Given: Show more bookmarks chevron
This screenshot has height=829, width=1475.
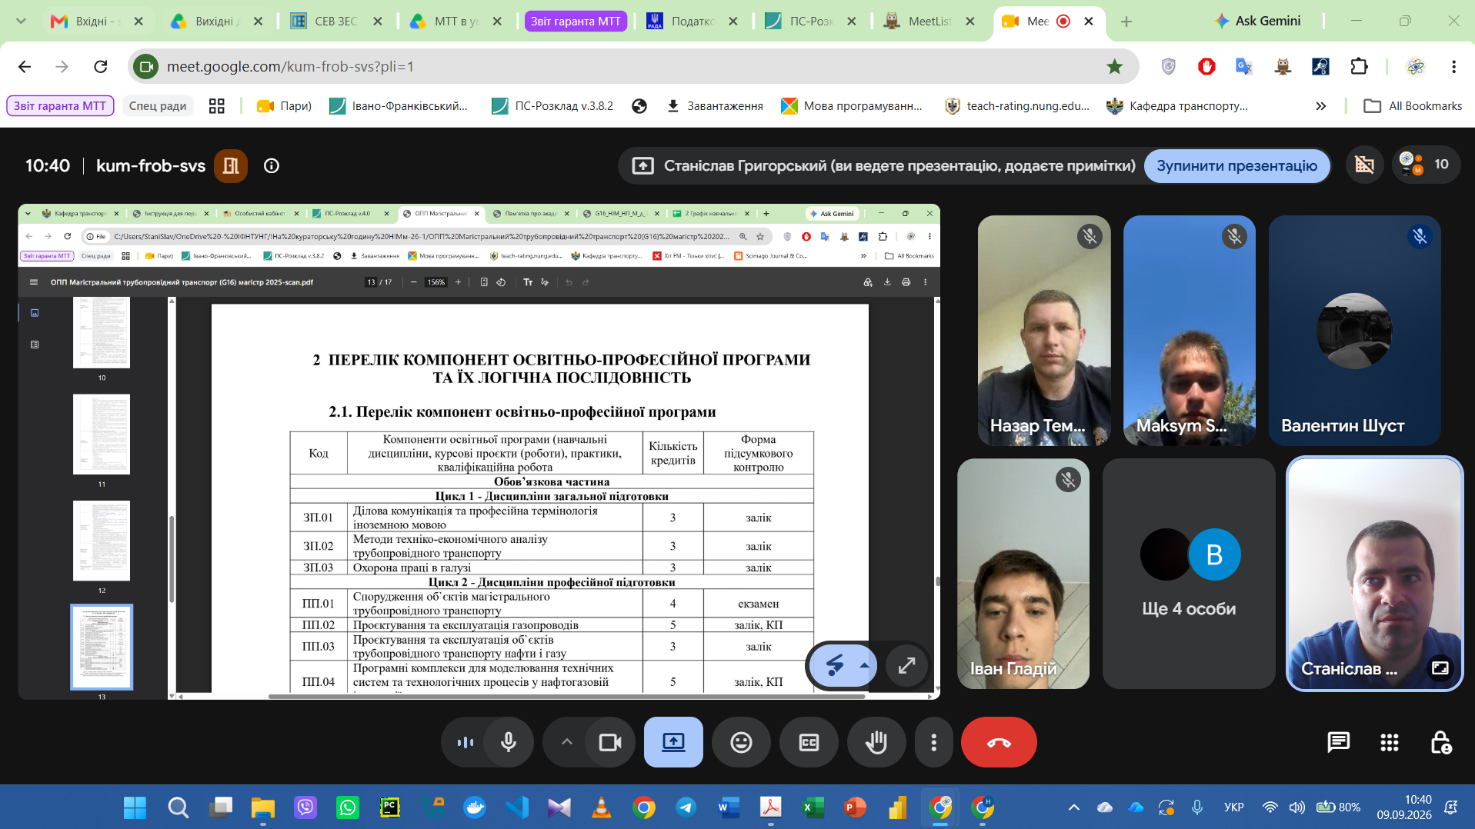Looking at the screenshot, I should pos(1321,106).
